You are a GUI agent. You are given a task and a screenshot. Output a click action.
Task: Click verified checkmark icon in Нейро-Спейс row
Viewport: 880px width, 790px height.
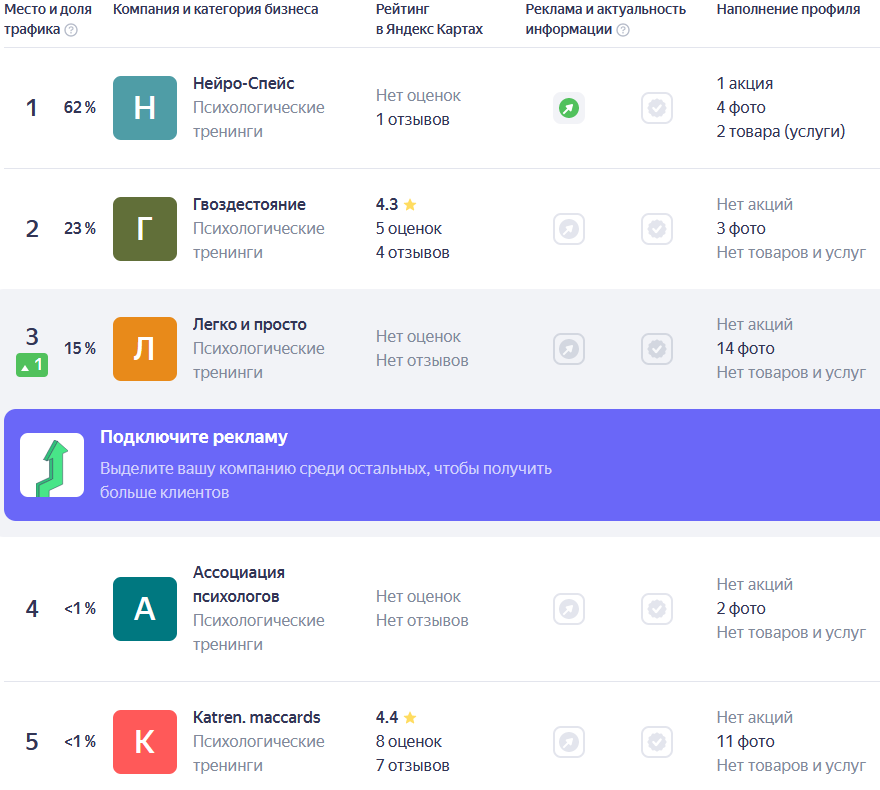pos(657,108)
